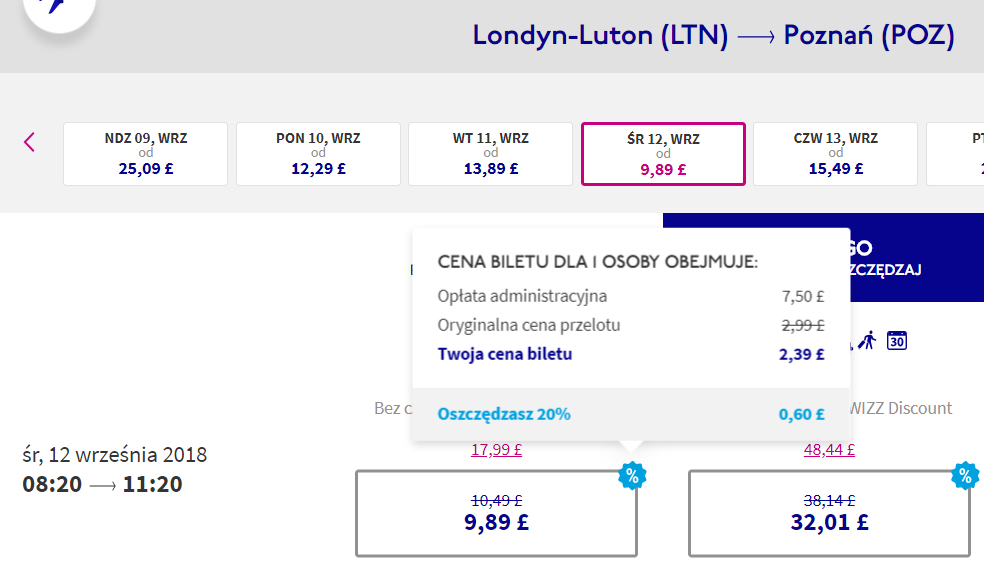The height and width of the screenshot is (562, 984).
Task: Click the 48,44 £ price link
Action: pyautogui.click(x=829, y=450)
